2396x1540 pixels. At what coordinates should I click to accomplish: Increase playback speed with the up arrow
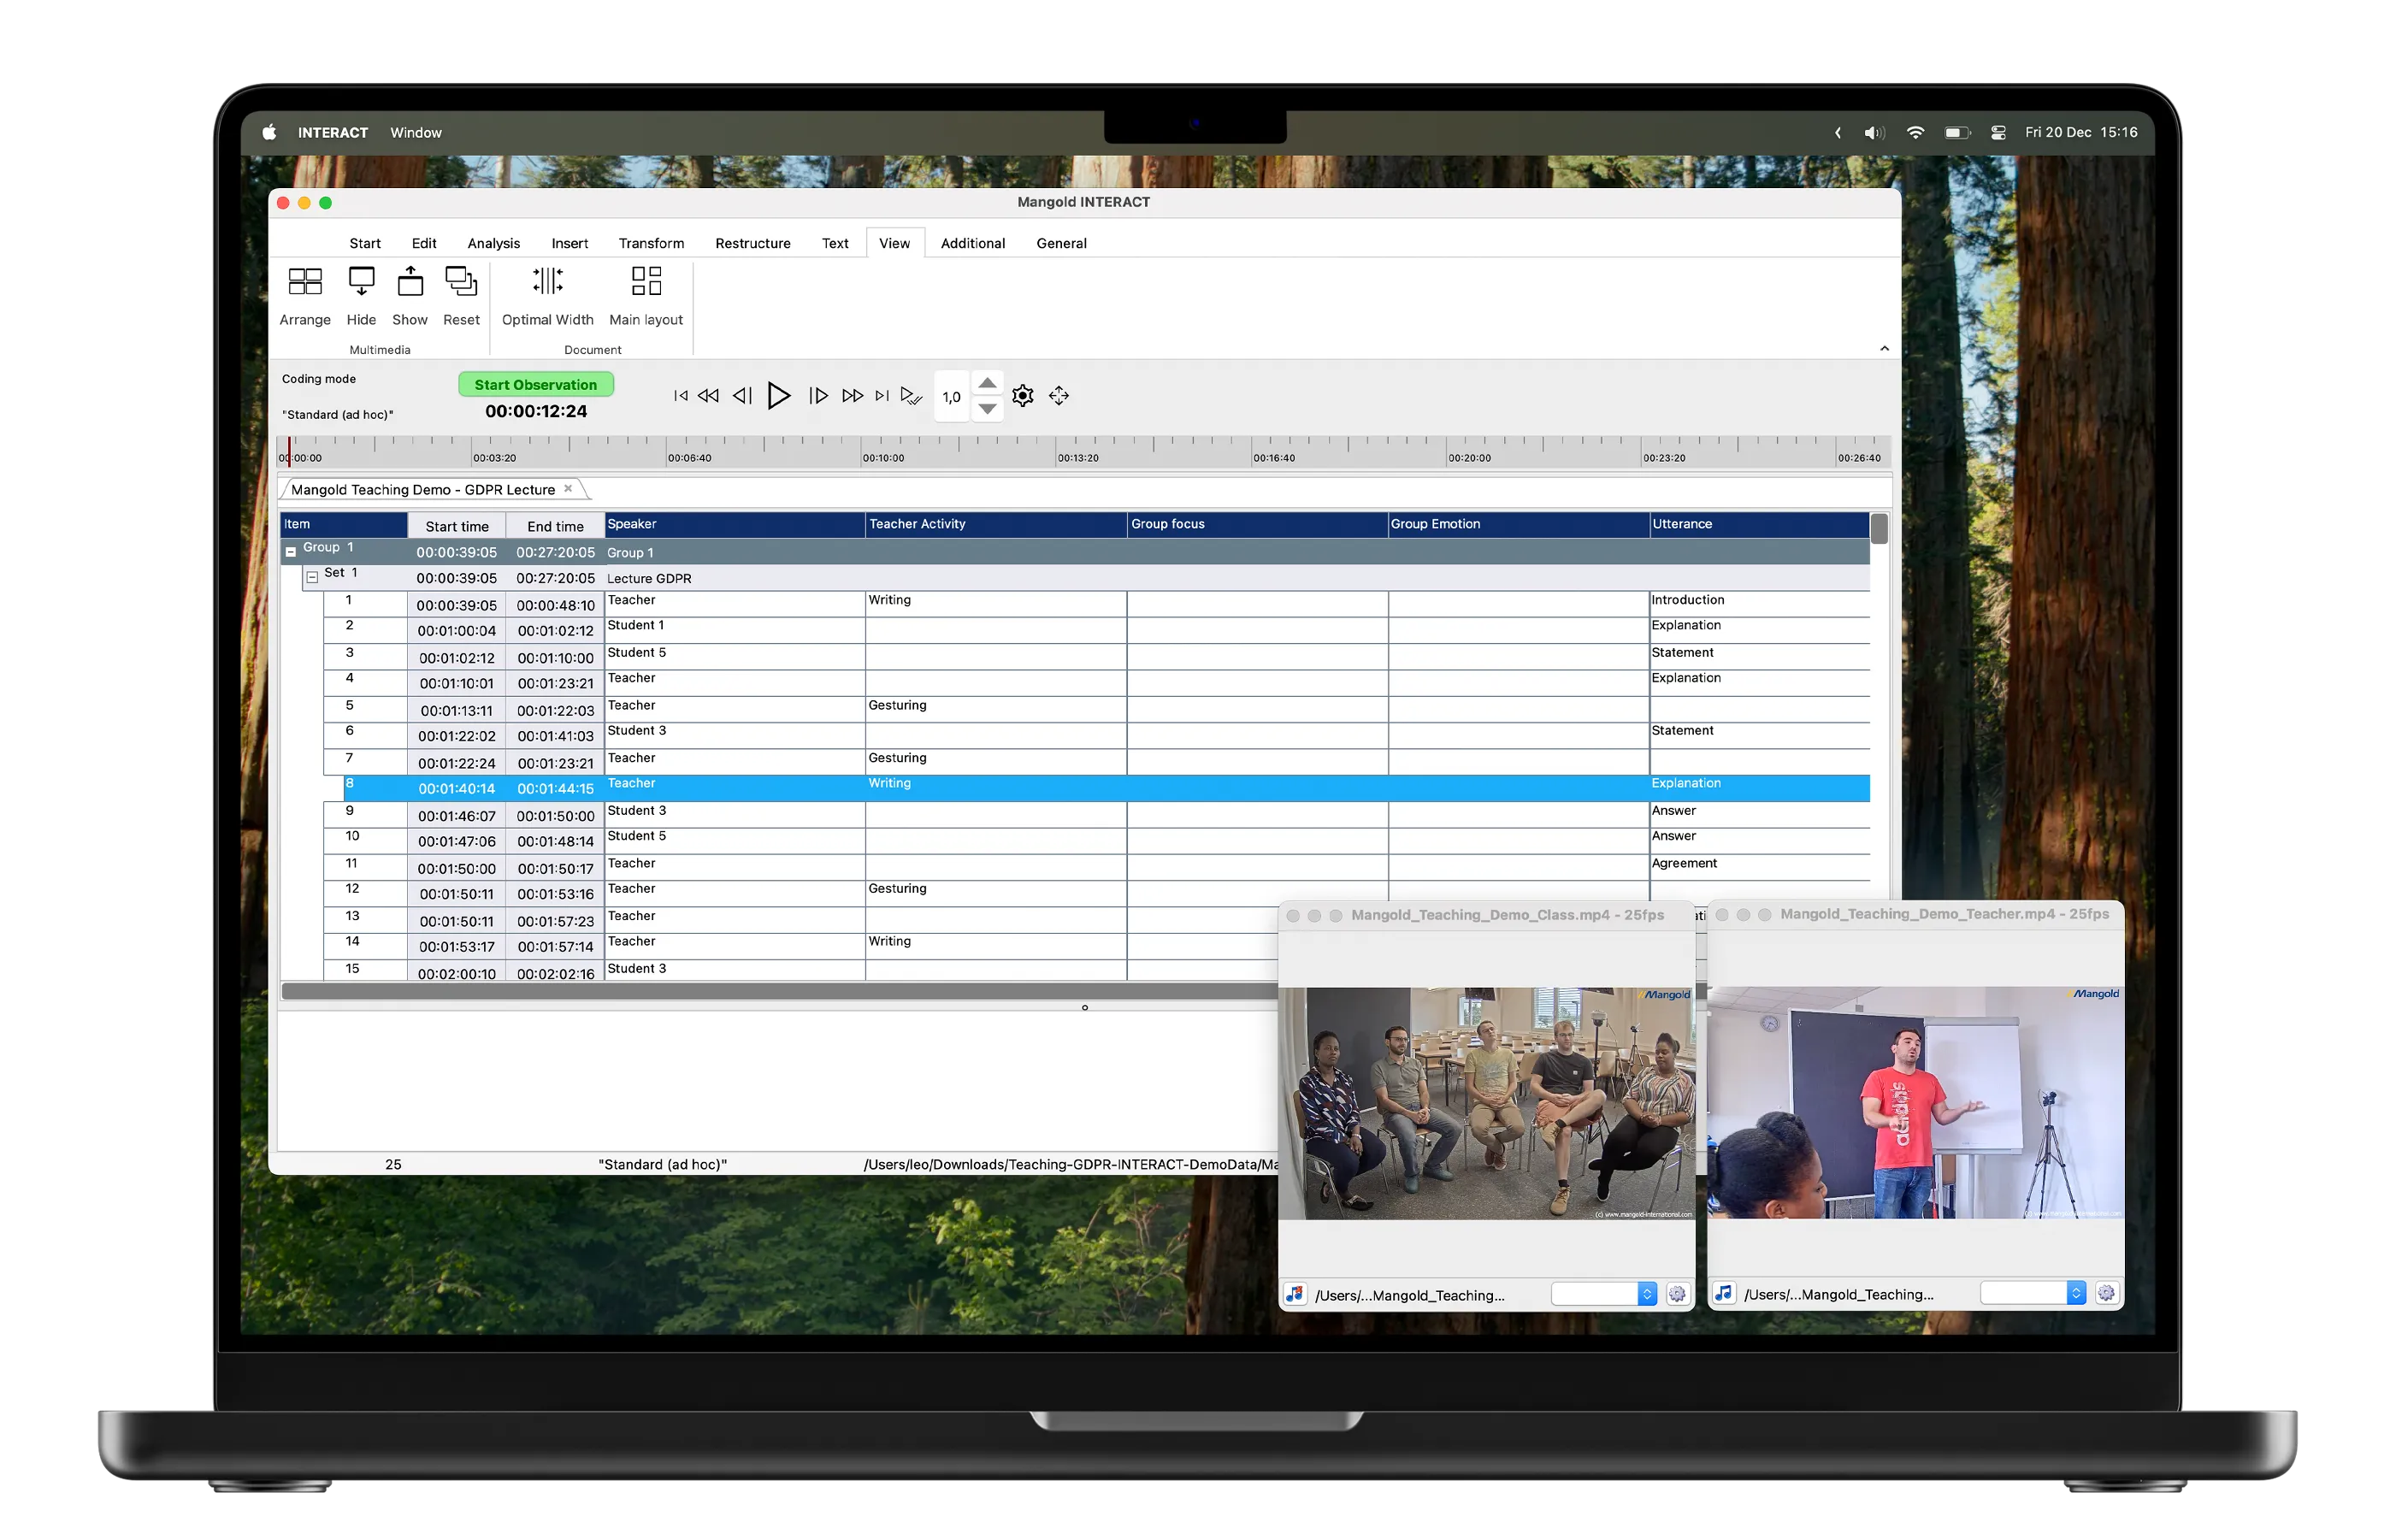tap(987, 383)
